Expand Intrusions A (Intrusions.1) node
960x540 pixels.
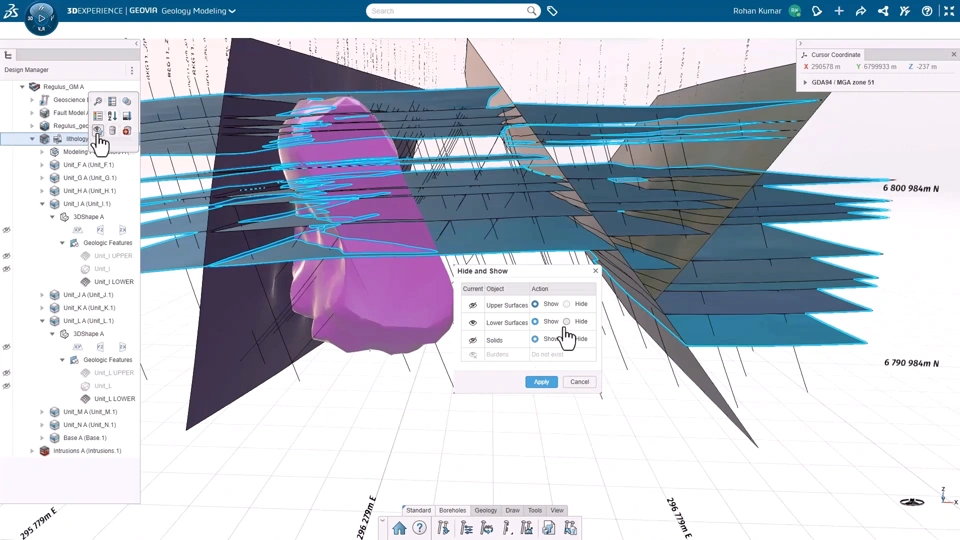point(32,451)
